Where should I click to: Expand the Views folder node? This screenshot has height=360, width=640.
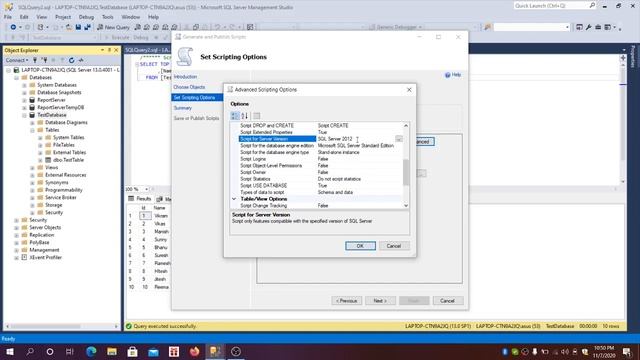pos(32,168)
